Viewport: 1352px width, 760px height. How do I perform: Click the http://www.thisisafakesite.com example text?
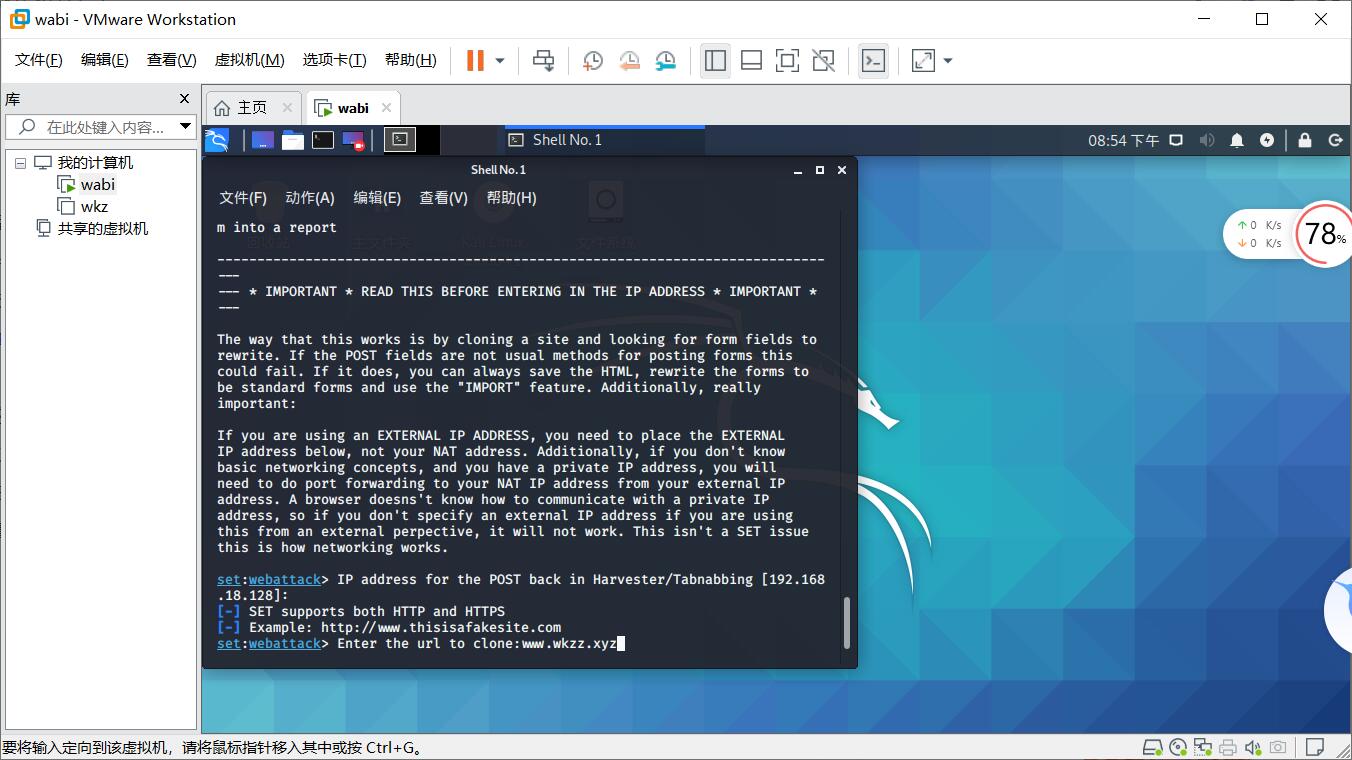click(441, 627)
